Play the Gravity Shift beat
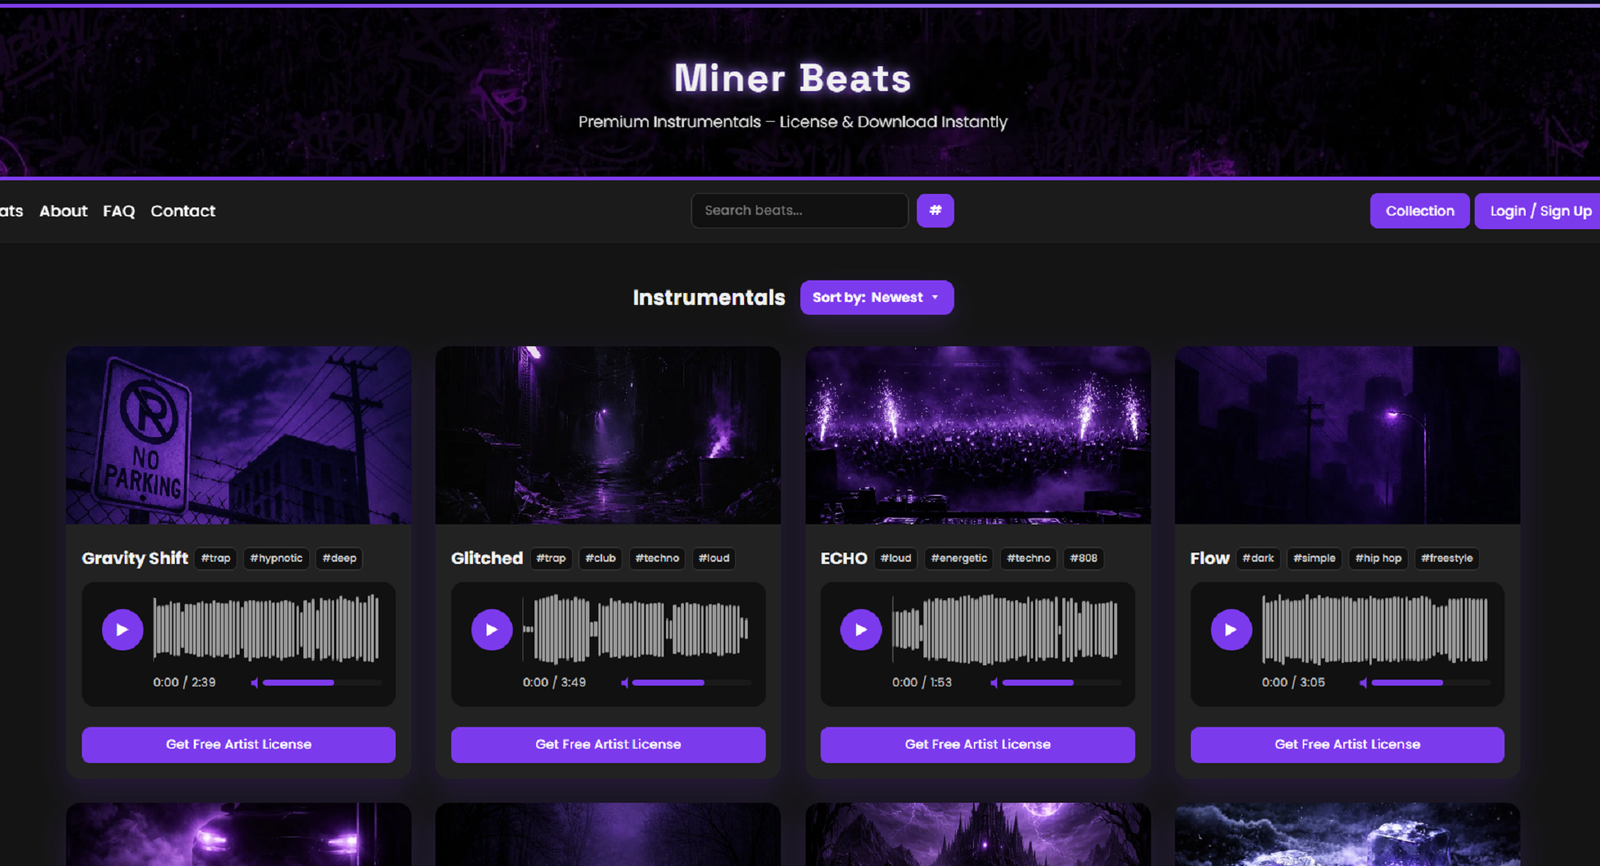Screen dimensions: 1600x866 point(122,630)
